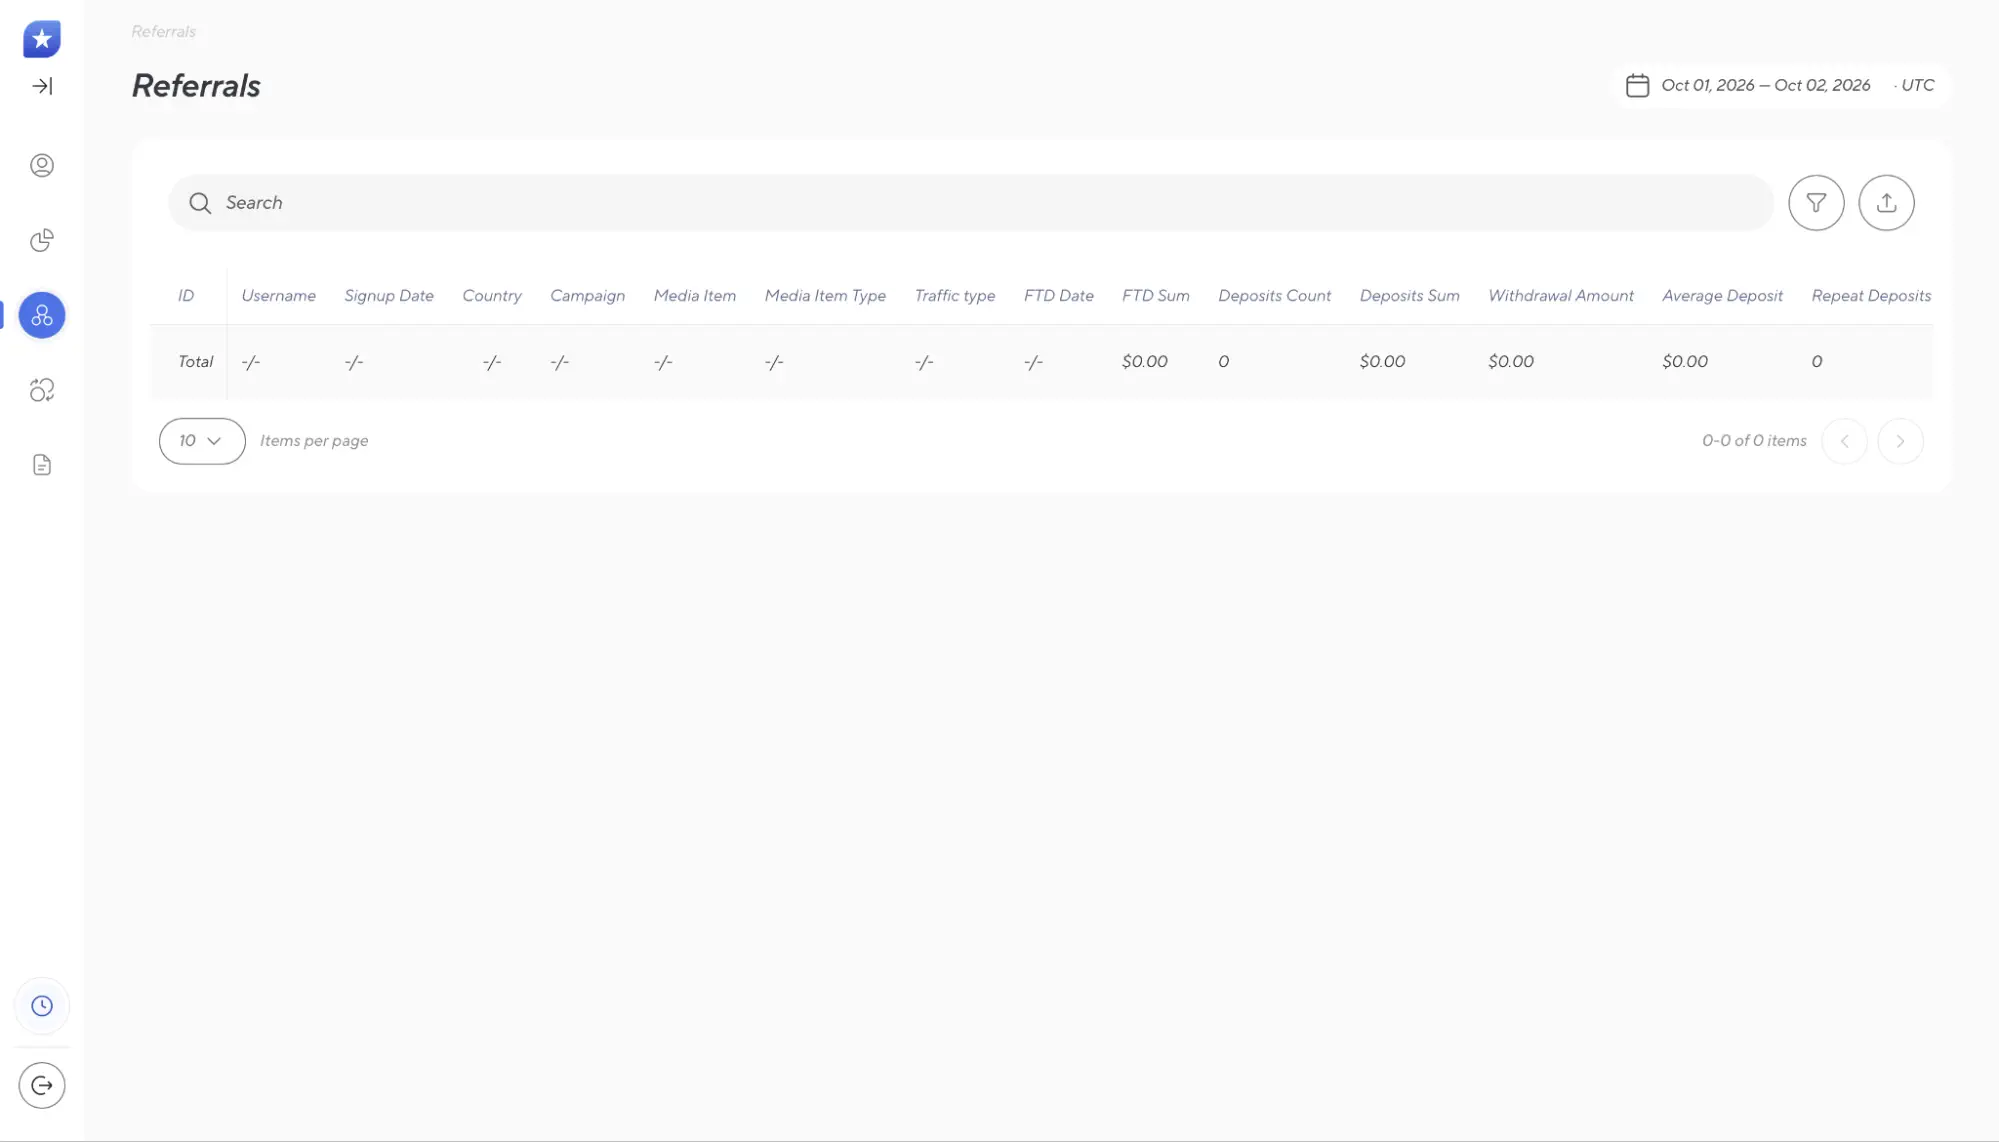Sort by Deposits Sum column header
Screen dimensions: 1999x1143
pyautogui.click(x=1409, y=296)
